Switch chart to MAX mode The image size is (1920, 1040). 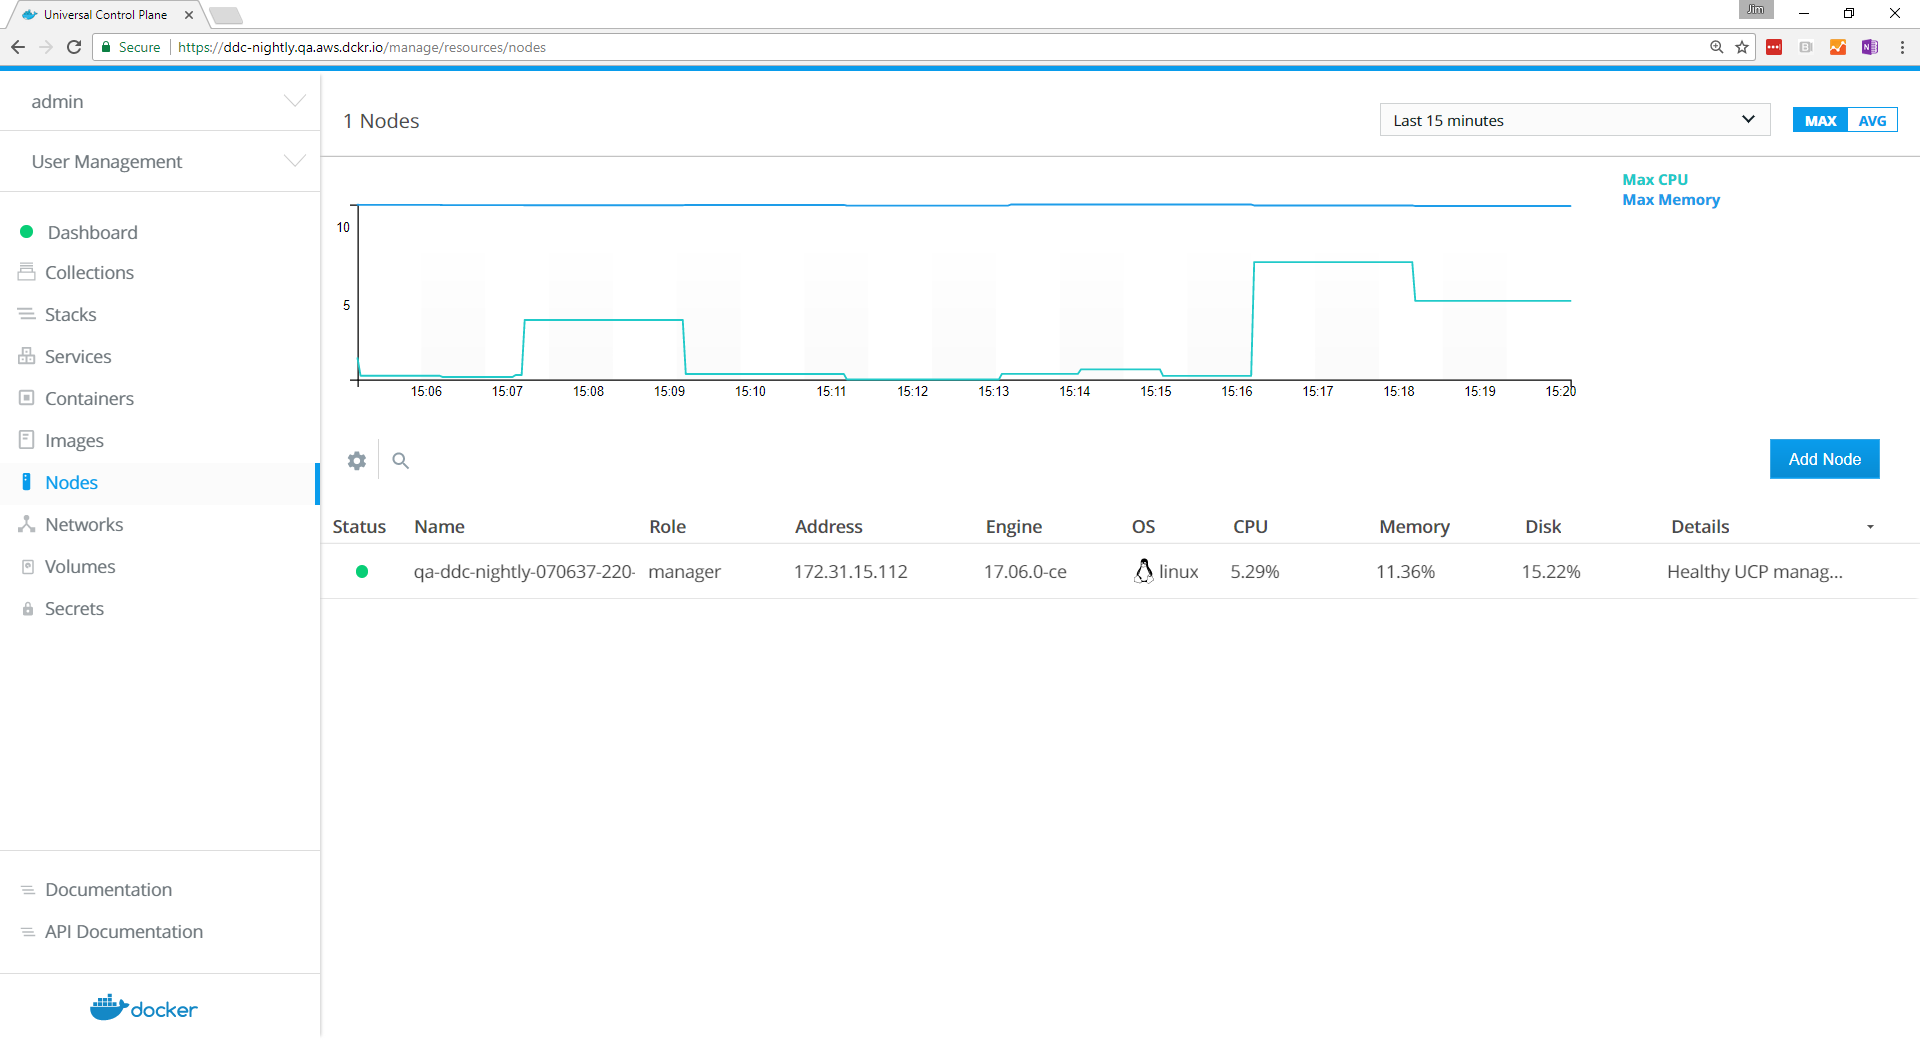tap(1820, 121)
